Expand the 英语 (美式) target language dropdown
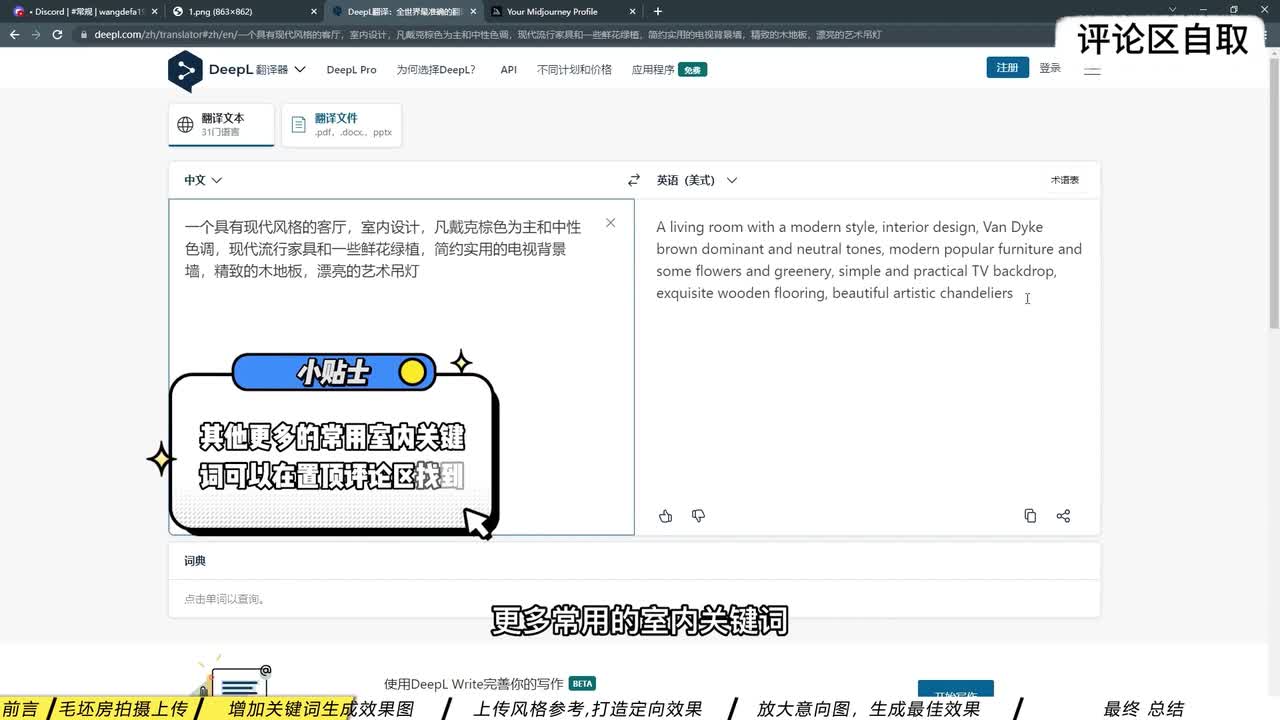The image size is (1280, 720). click(696, 180)
